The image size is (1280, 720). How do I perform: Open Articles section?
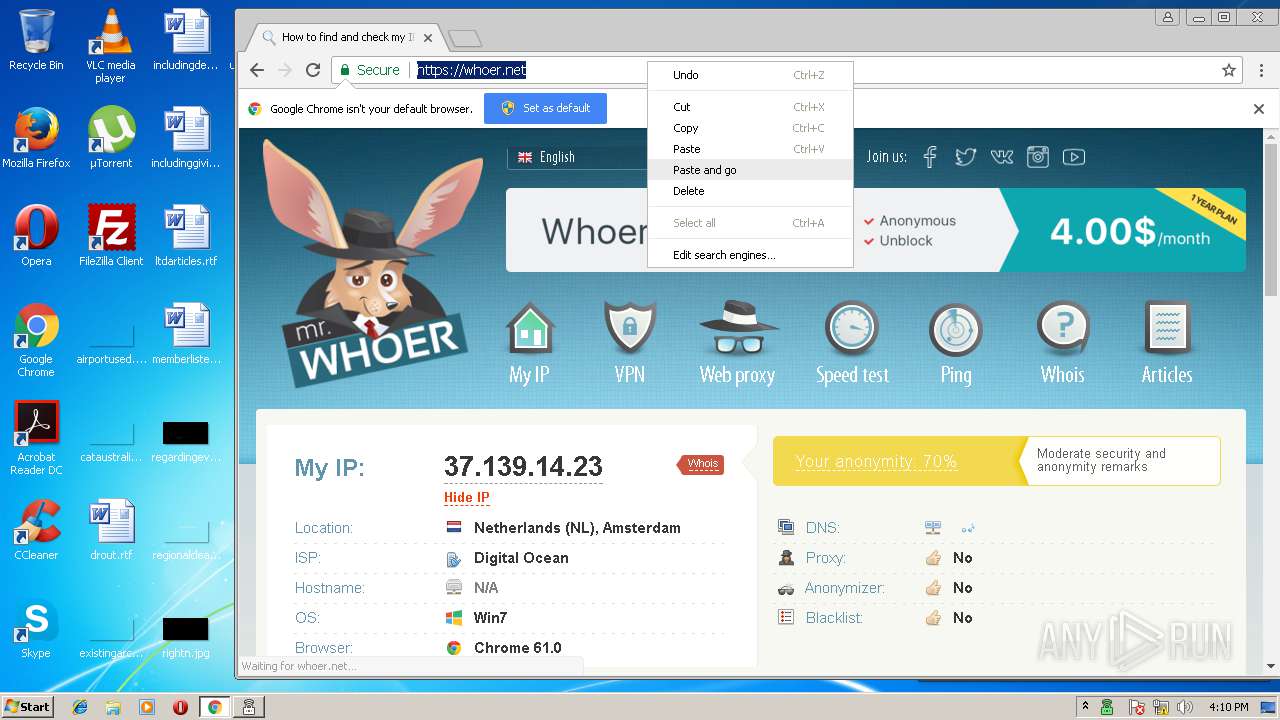tap(1167, 343)
